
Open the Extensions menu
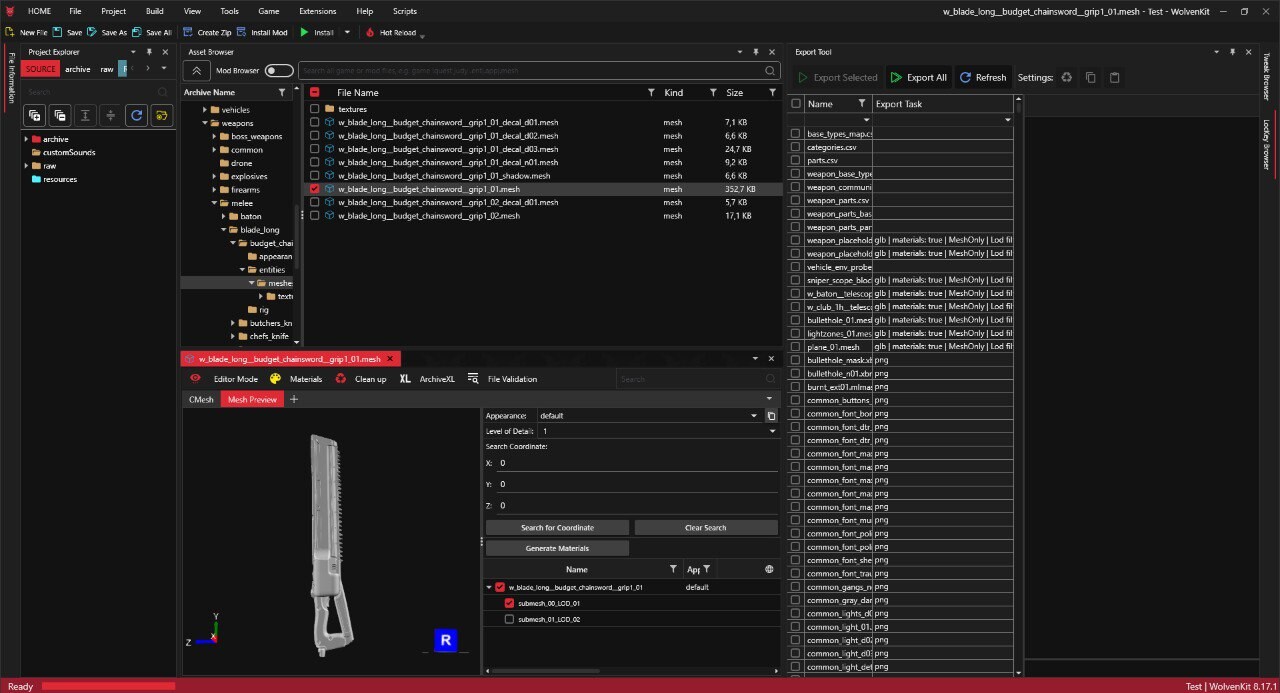[317, 11]
